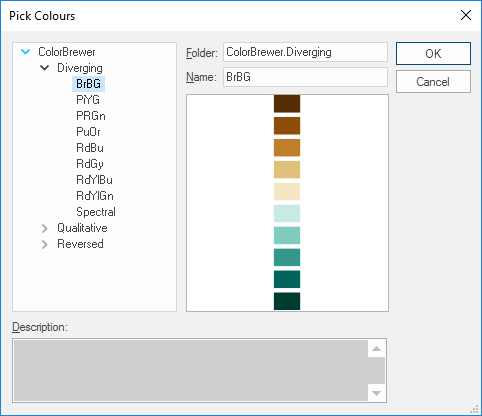Pick the RdBu palette
This screenshot has height=416, width=482.
click(90, 148)
